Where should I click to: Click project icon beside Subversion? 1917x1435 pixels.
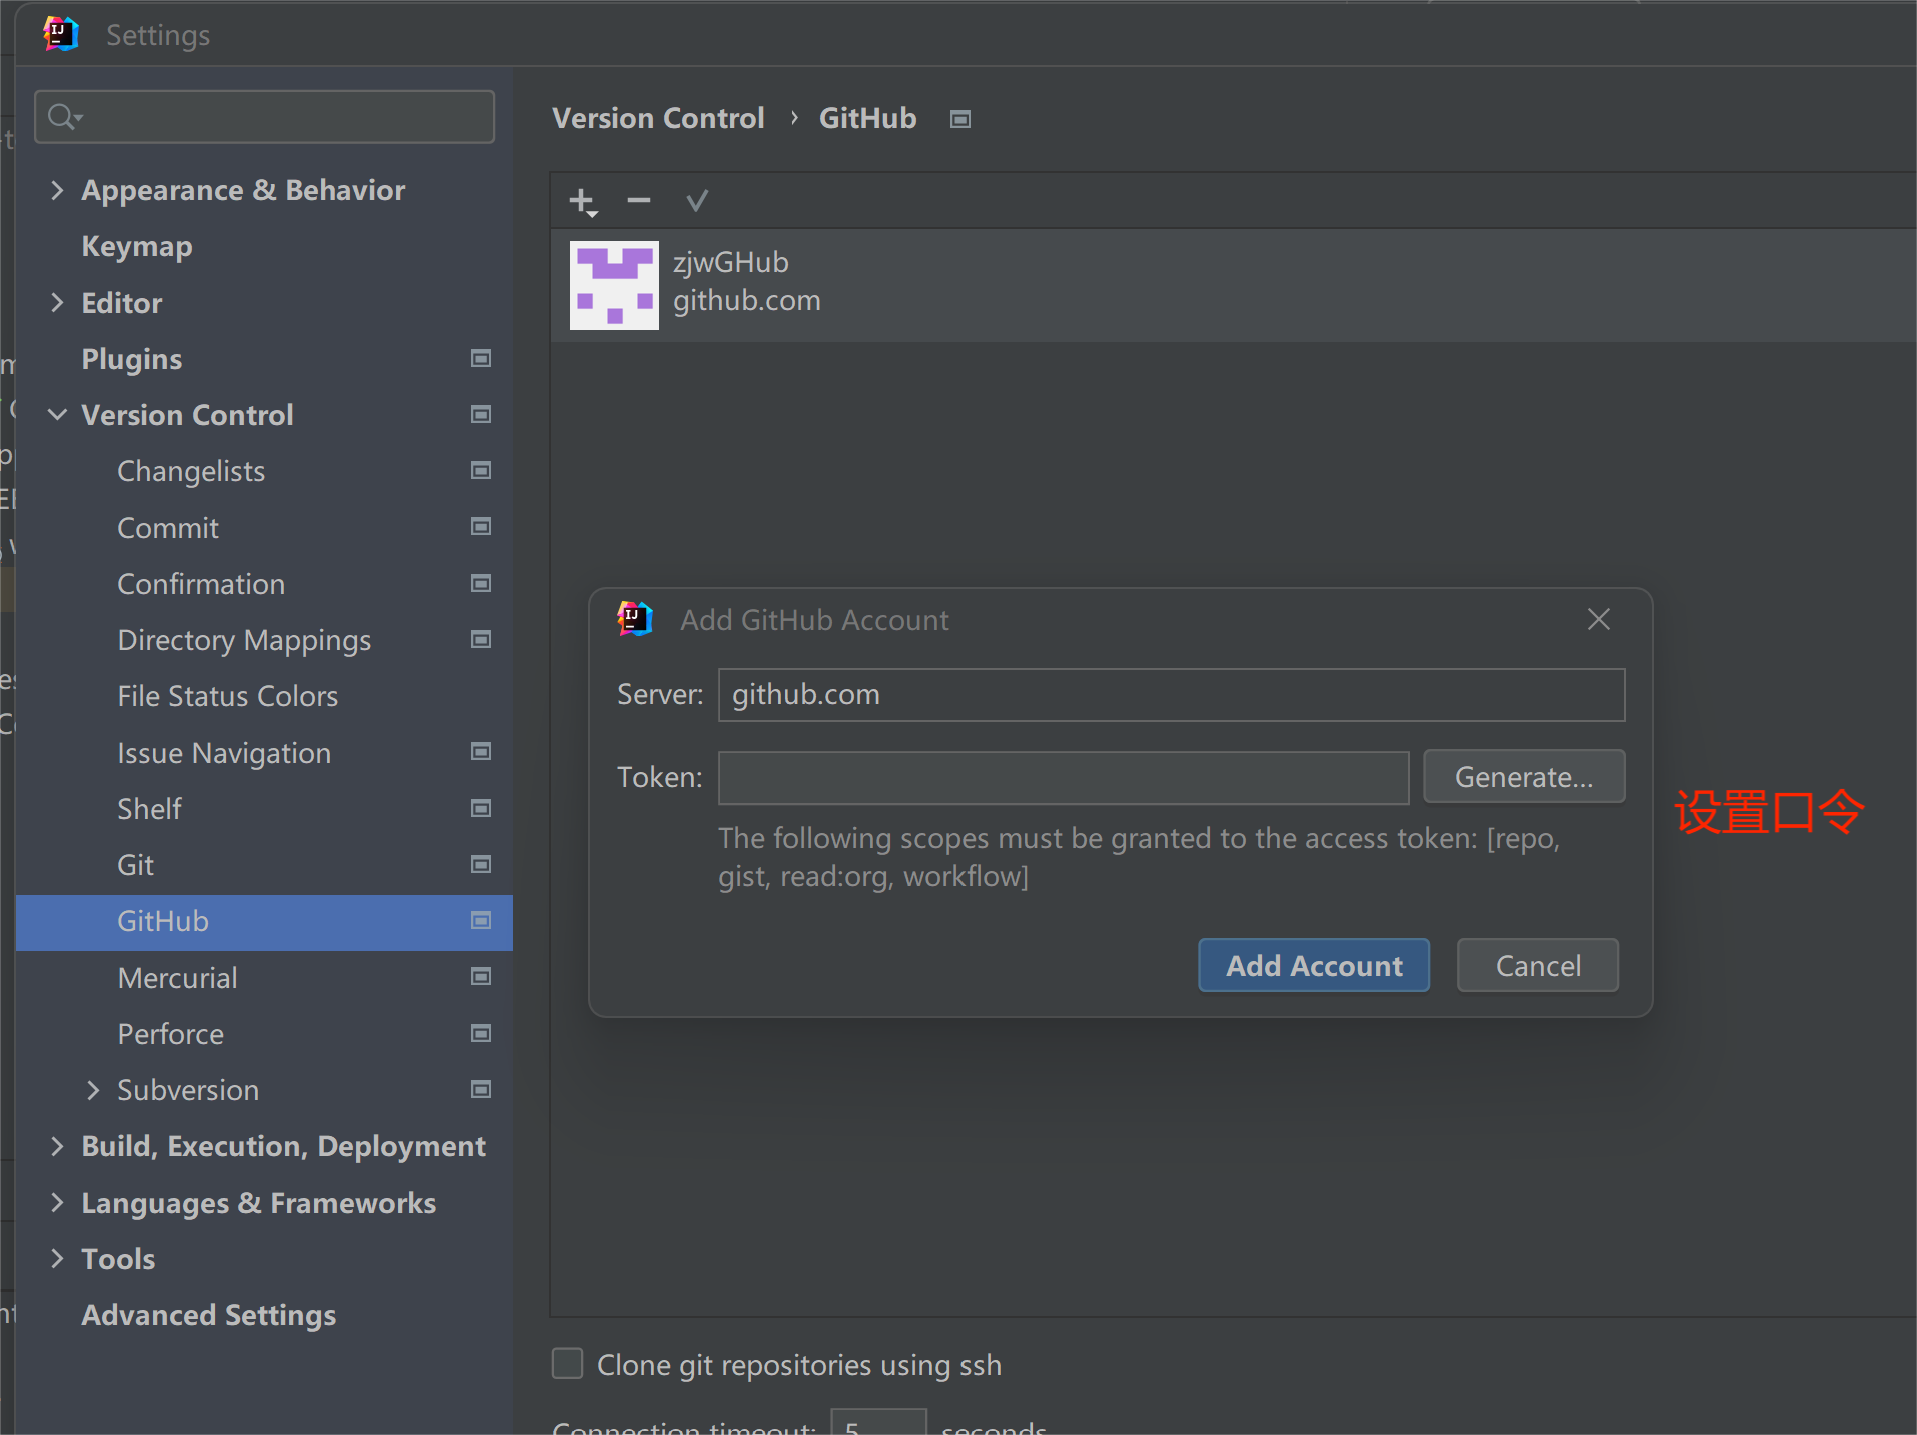[481, 1089]
